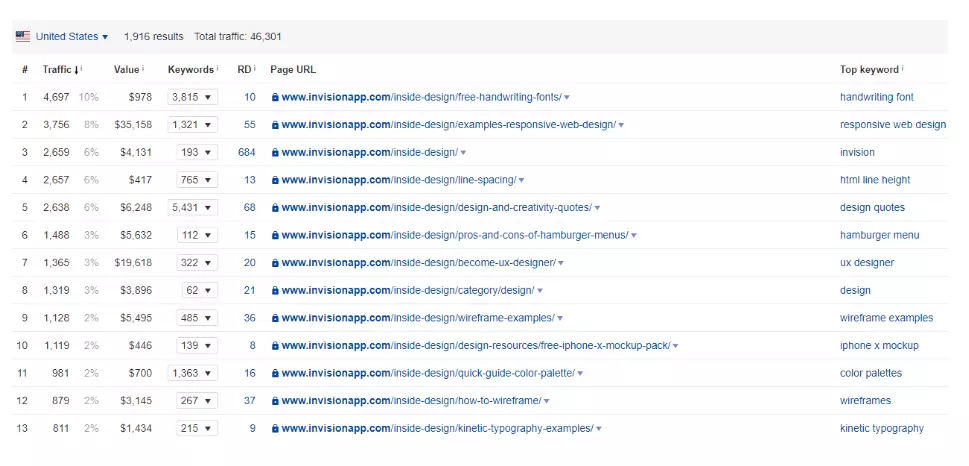
Task: Click the lock icon on the line-spacing row
Action: (x=275, y=180)
